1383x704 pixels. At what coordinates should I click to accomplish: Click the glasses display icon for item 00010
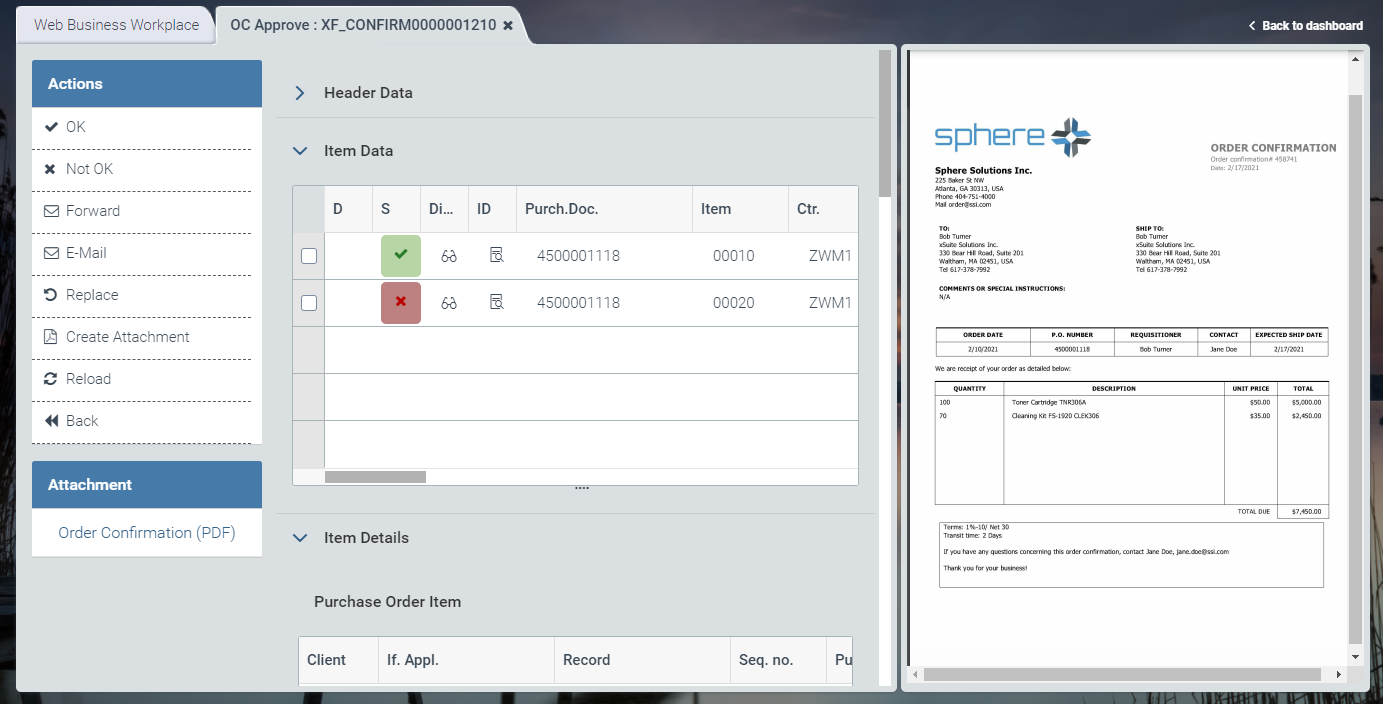pos(449,256)
